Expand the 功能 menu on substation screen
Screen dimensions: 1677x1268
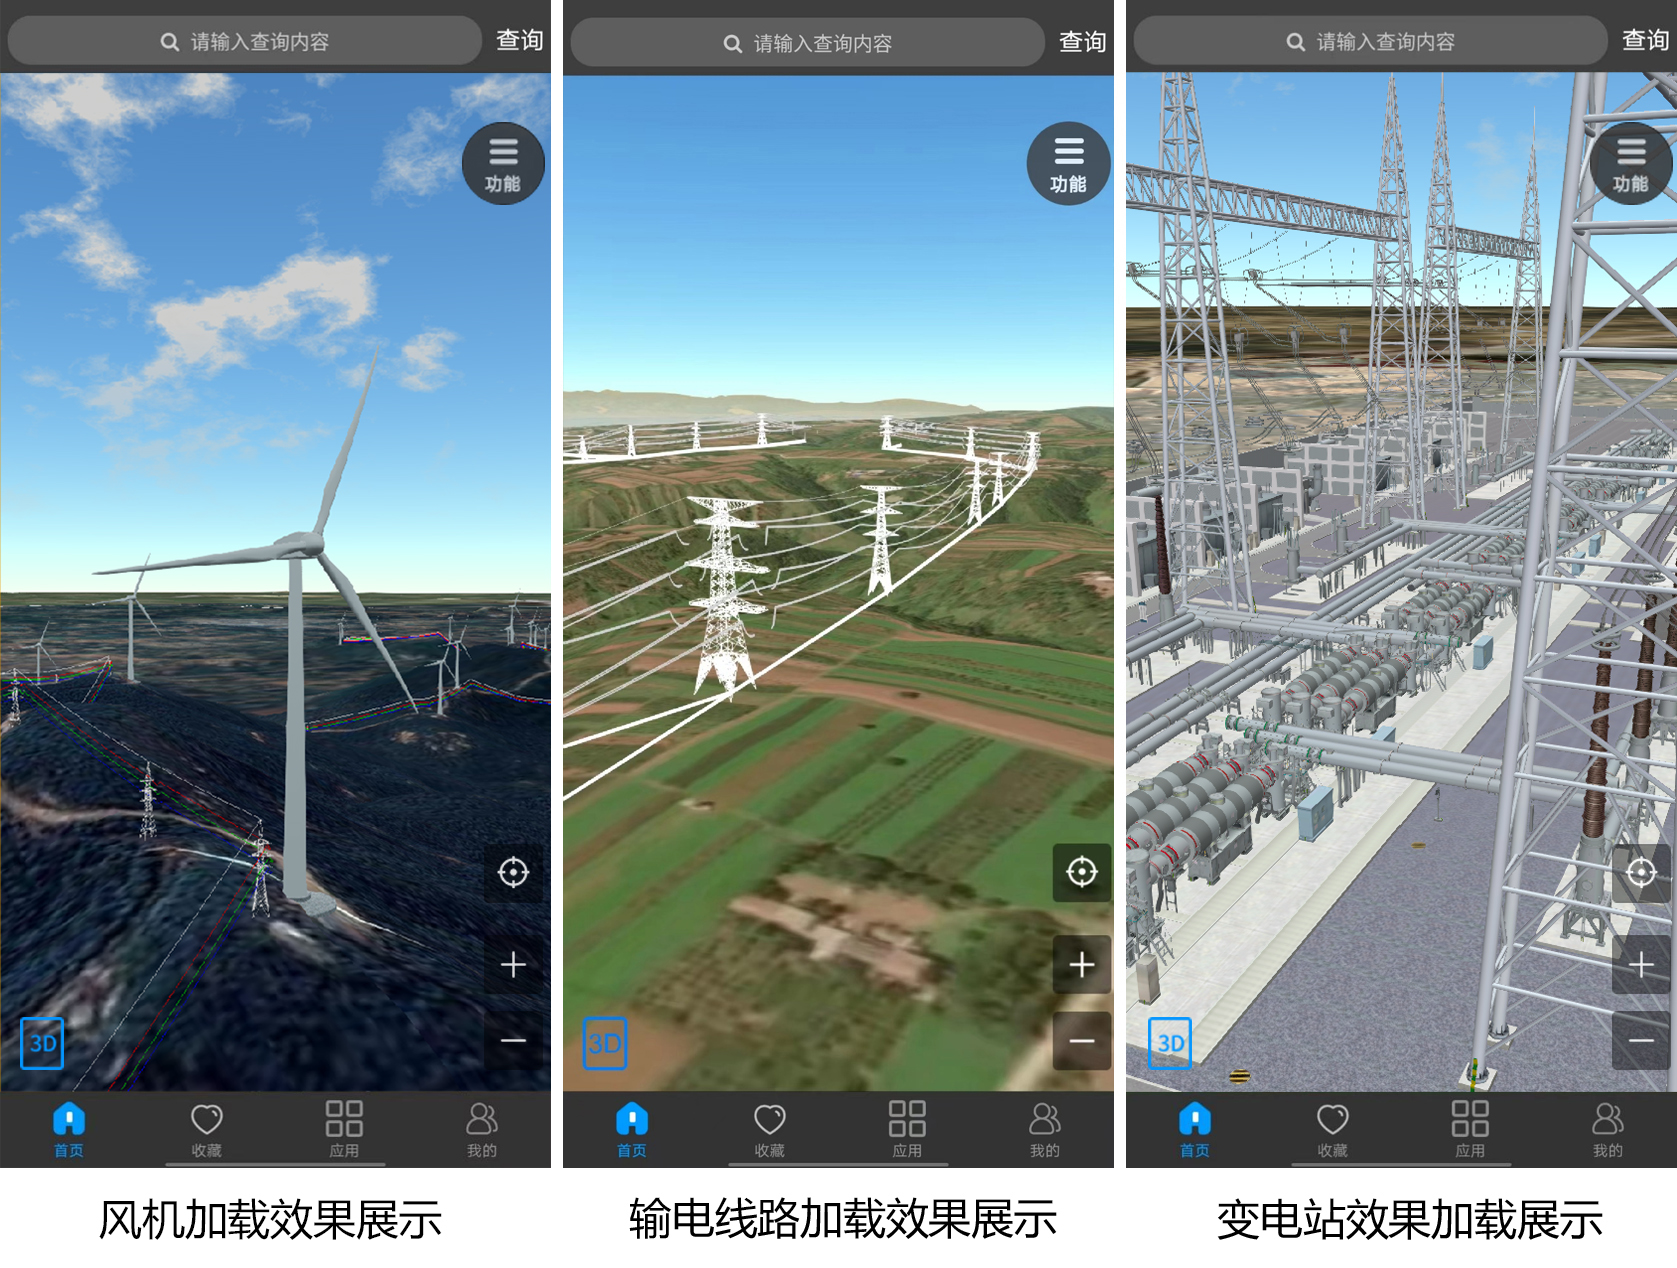pyautogui.click(x=1631, y=164)
